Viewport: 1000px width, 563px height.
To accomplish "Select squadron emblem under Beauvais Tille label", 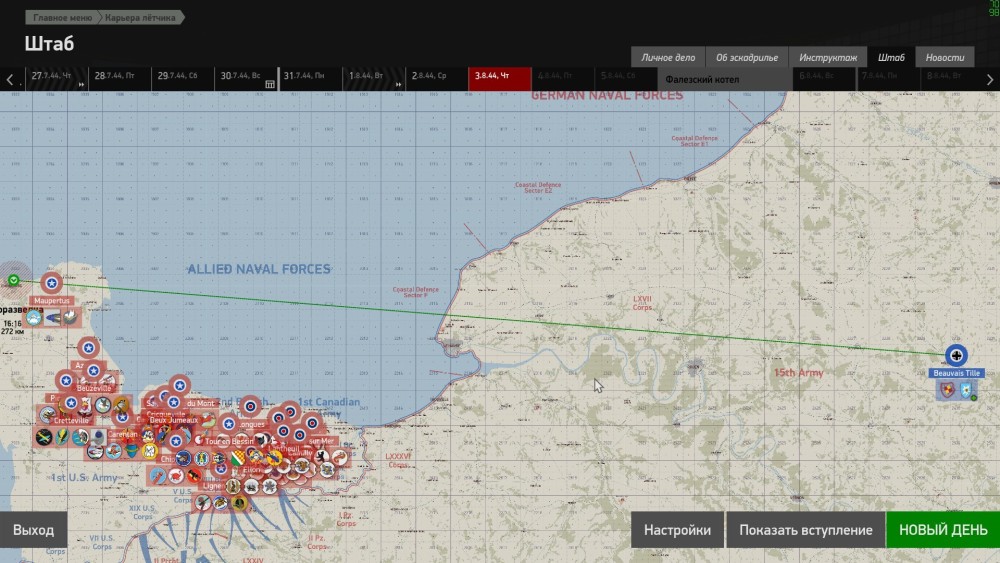I will [x=948, y=390].
